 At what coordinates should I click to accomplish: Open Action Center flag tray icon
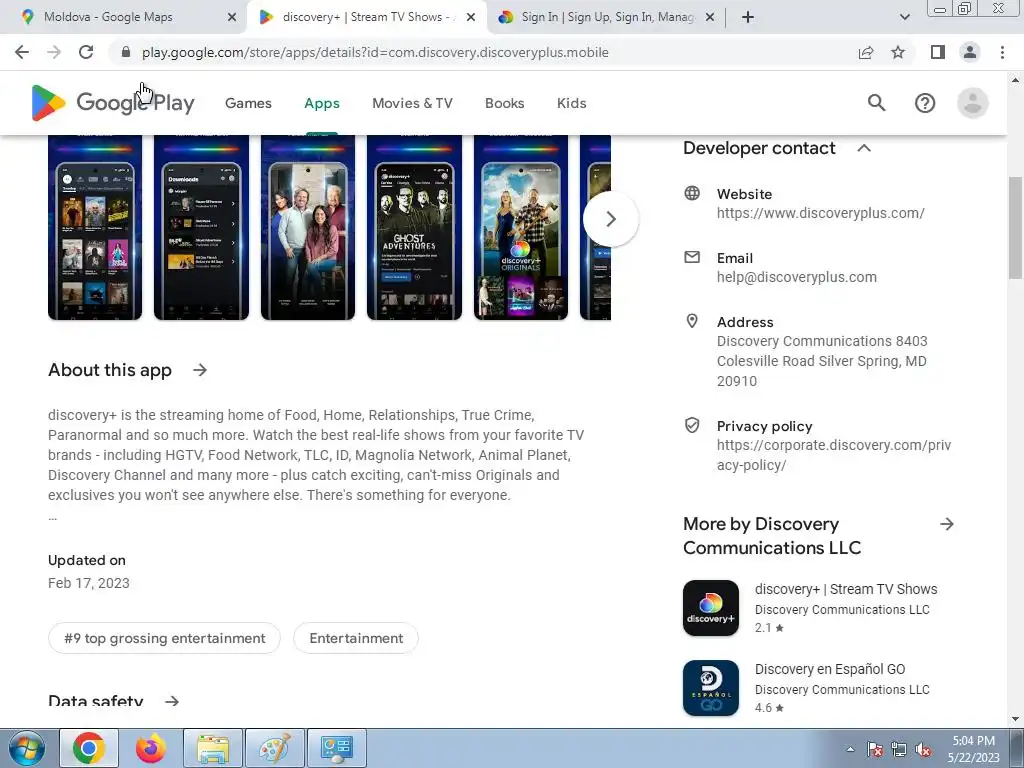tap(874, 750)
